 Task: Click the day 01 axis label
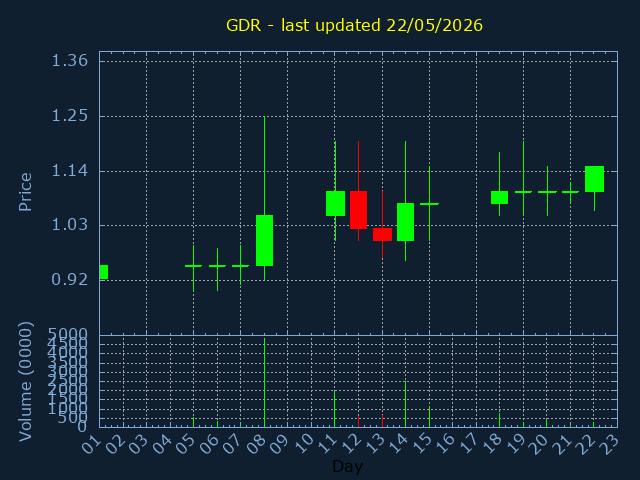pyautogui.click(x=91, y=444)
